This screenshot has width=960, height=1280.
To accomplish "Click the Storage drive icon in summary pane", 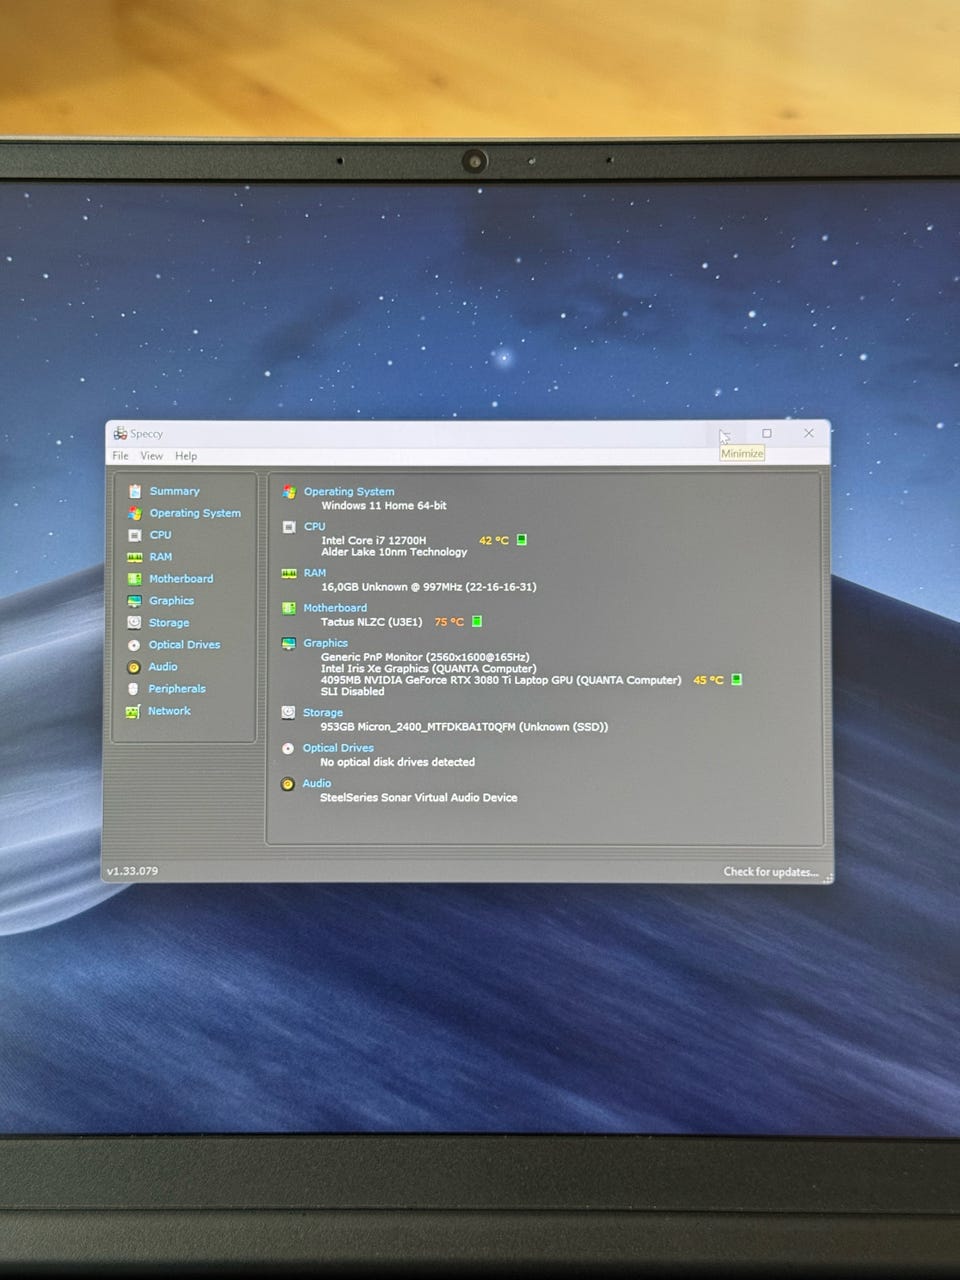I will click(x=288, y=712).
